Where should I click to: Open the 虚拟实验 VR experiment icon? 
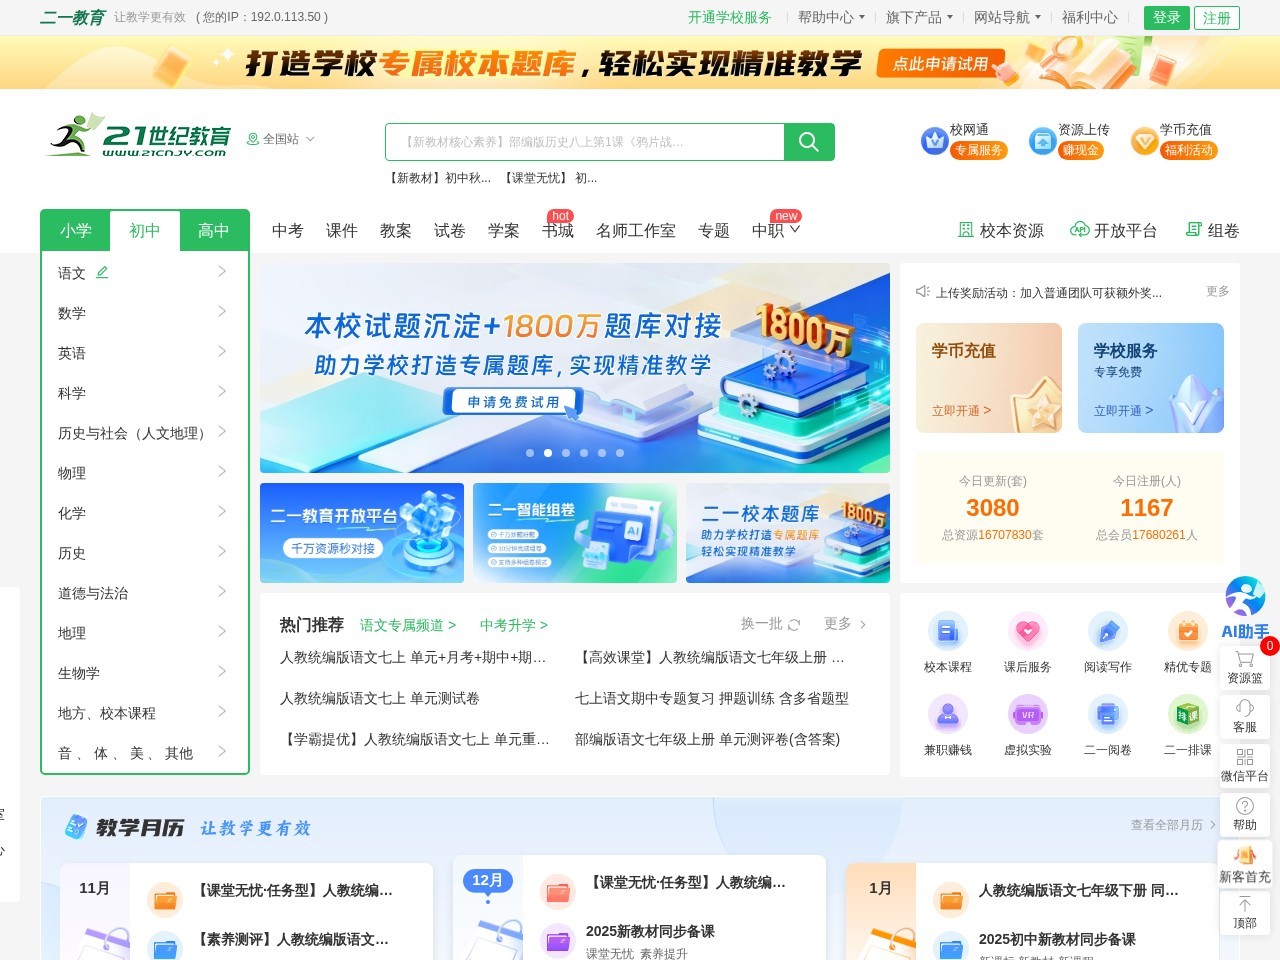[1028, 714]
